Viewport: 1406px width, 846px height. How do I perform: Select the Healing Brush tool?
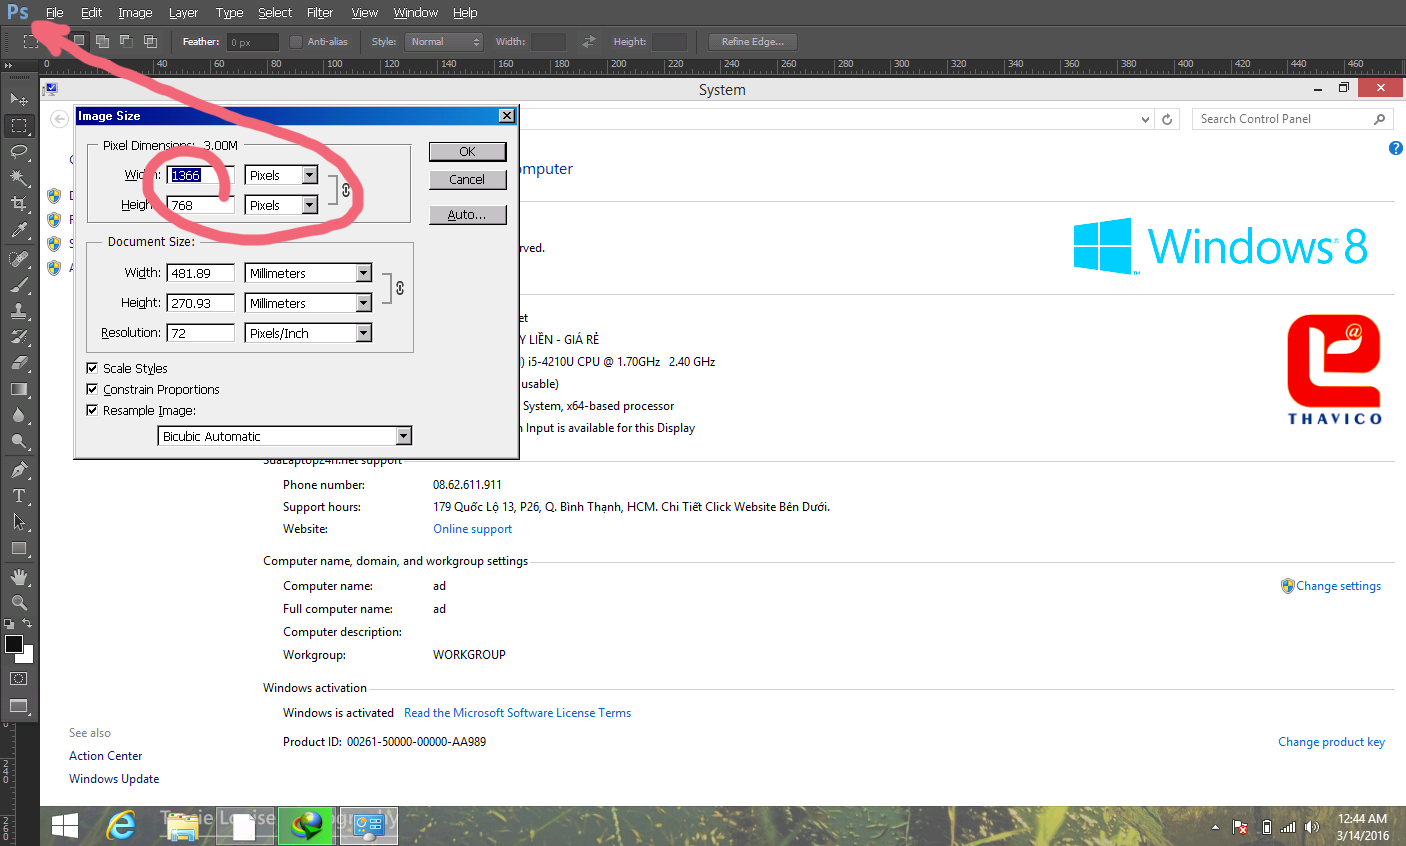point(19,259)
